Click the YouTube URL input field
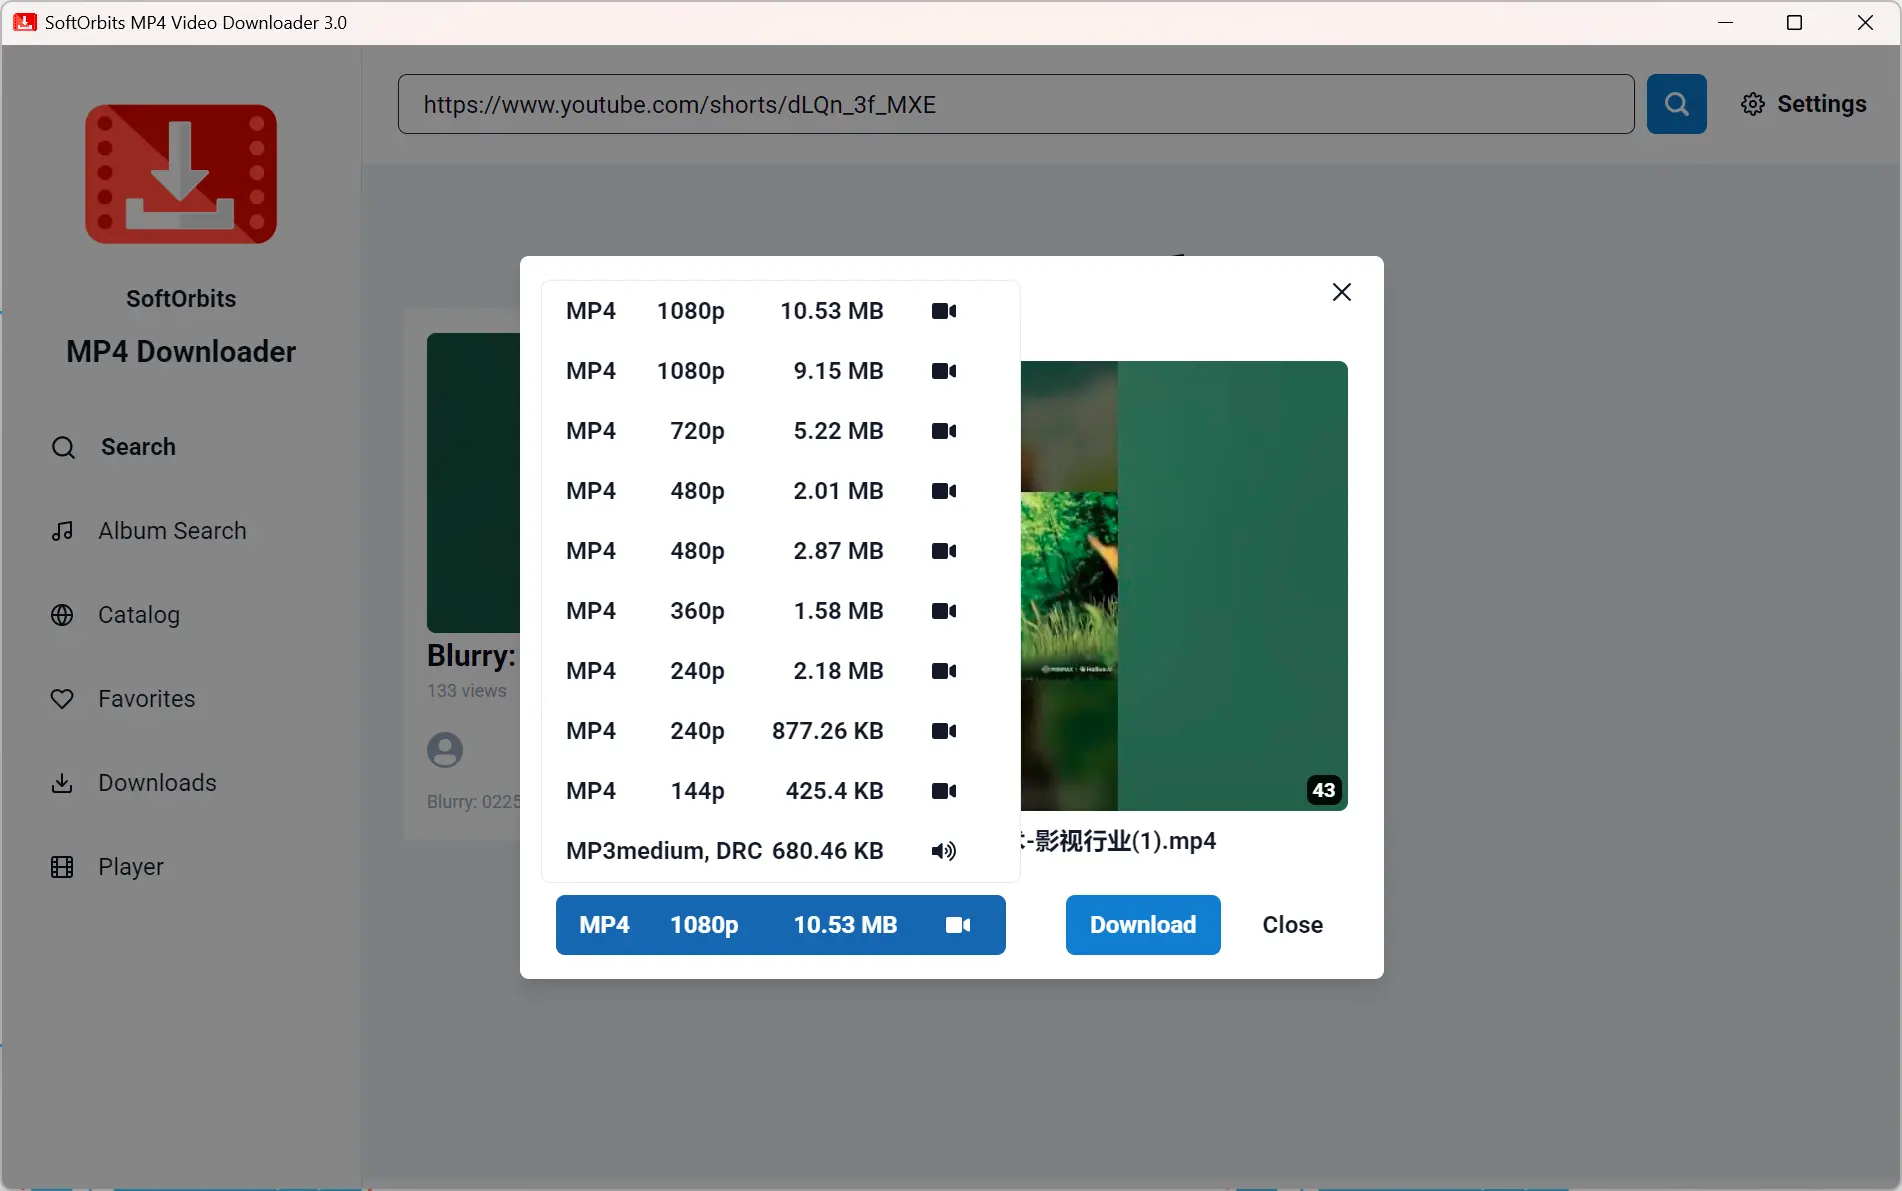The height and width of the screenshot is (1191, 1902). (x=1016, y=104)
